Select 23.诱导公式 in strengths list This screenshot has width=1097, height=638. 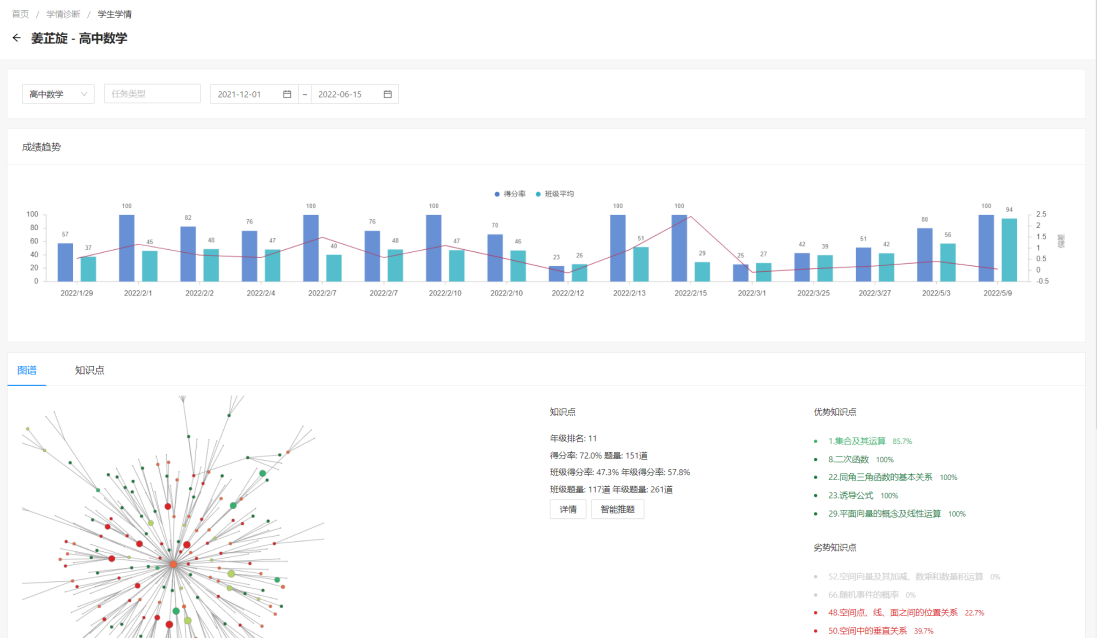(851, 495)
